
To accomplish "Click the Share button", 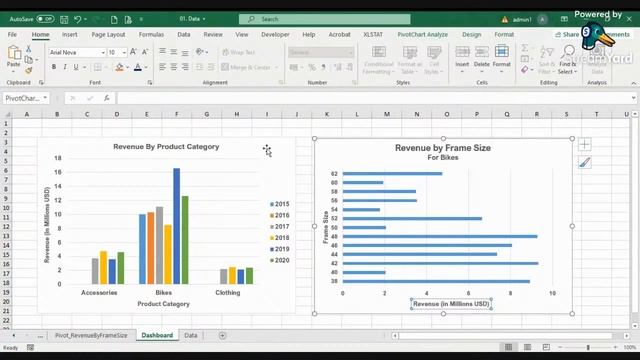I will (x=567, y=35).
